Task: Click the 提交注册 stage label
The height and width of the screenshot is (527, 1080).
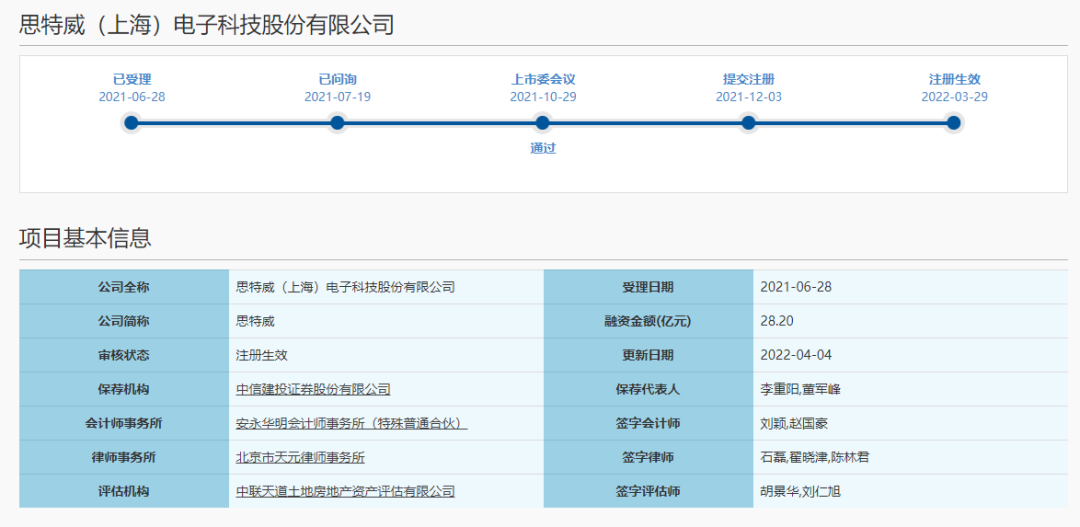Action: tap(748, 79)
